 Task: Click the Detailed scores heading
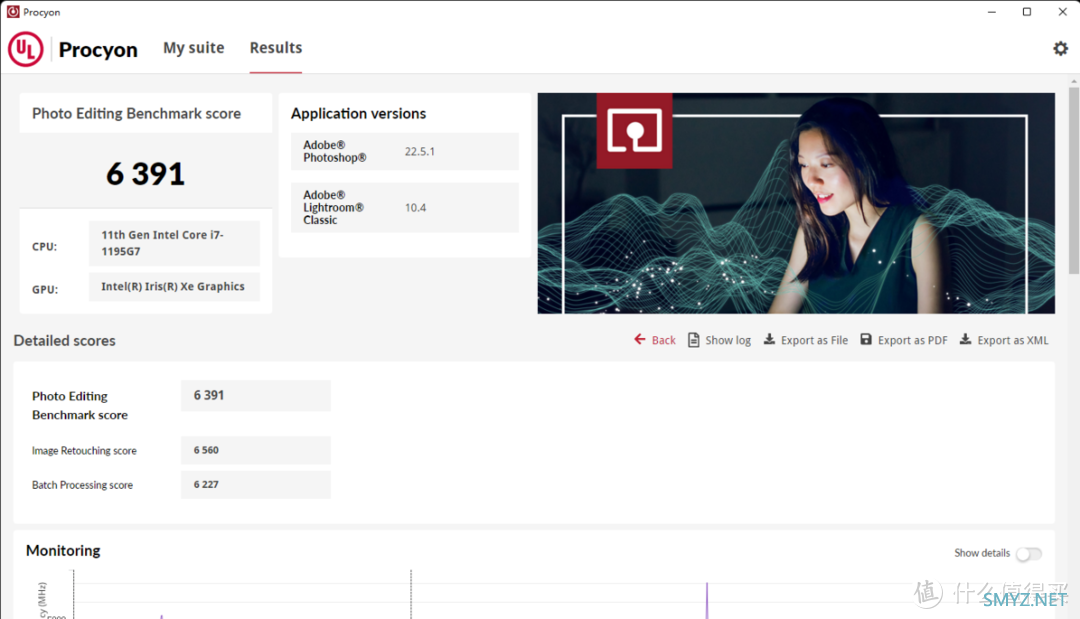pyautogui.click(x=65, y=341)
